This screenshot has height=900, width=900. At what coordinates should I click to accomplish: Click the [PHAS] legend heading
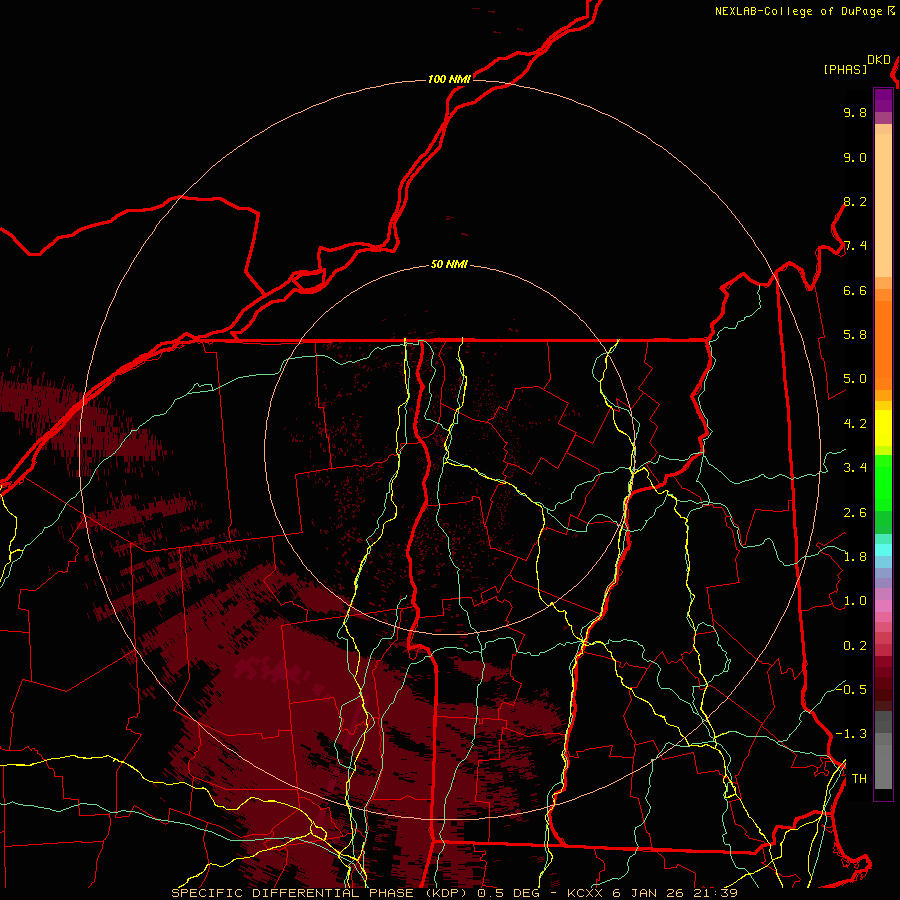click(845, 69)
